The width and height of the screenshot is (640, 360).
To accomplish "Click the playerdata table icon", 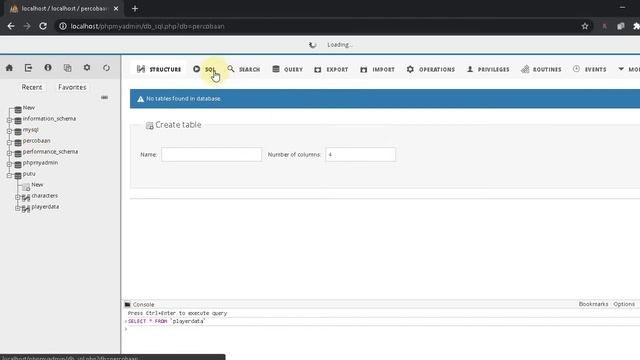I will click(26, 209).
